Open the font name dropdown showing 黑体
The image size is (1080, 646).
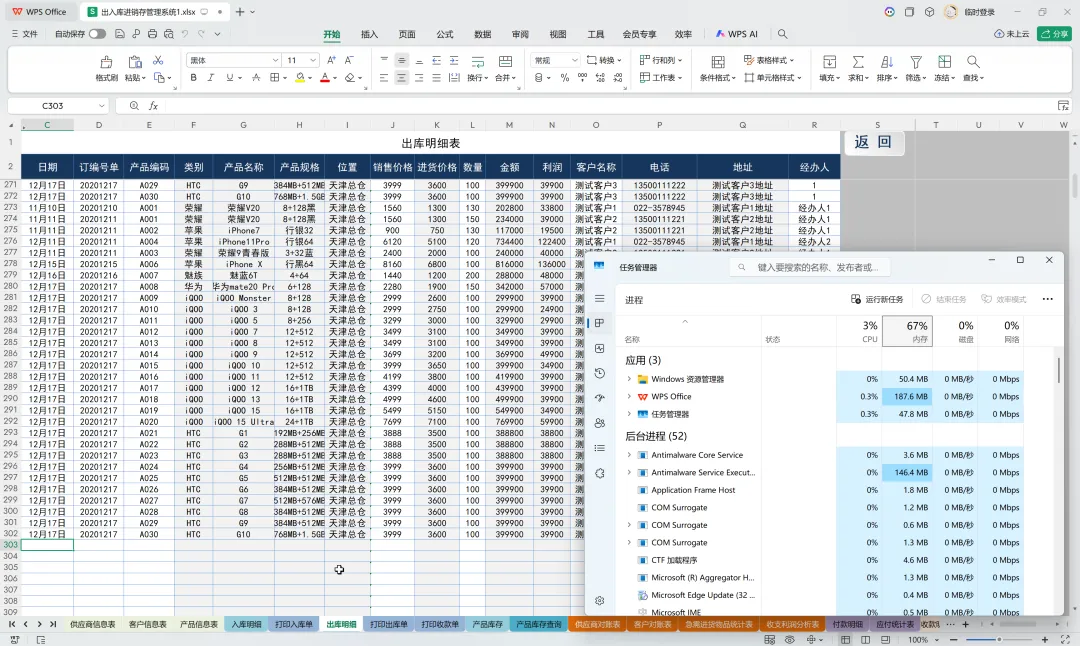[x=233, y=60]
